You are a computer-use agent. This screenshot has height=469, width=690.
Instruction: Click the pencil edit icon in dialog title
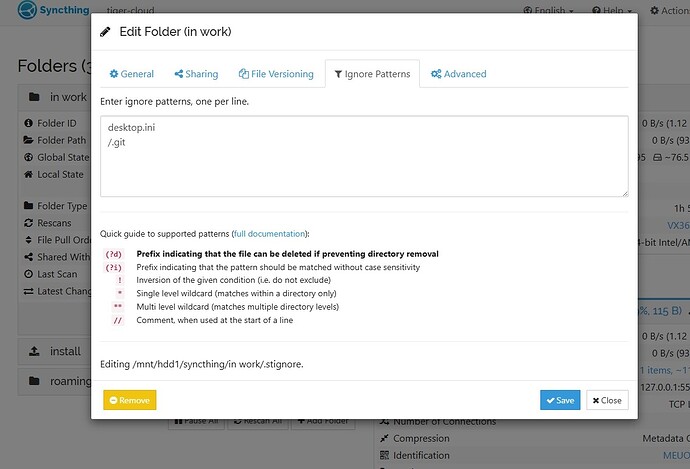(x=105, y=32)
